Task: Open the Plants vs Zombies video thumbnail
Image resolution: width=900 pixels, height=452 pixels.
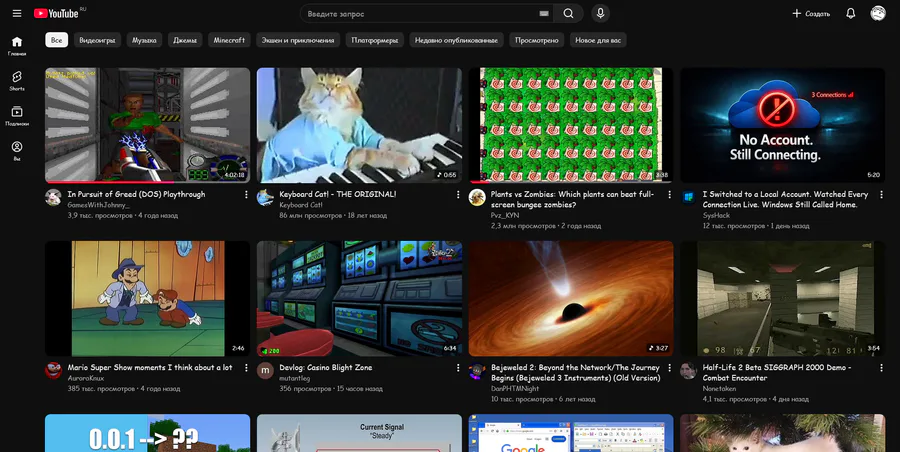Action: 571,125
